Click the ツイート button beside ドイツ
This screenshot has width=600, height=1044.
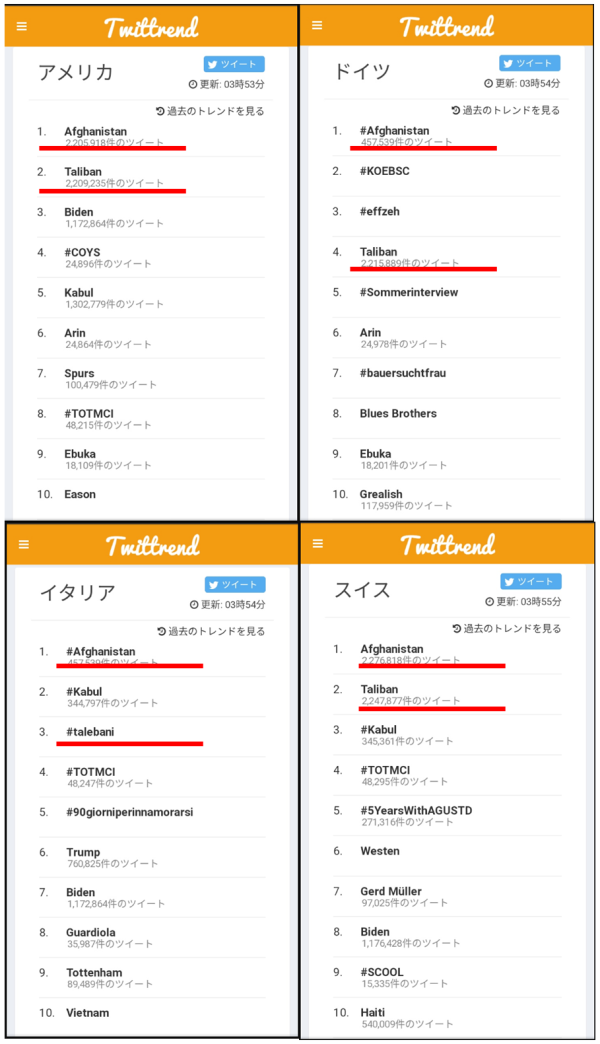pyautogui.click(x=529, y=63)
